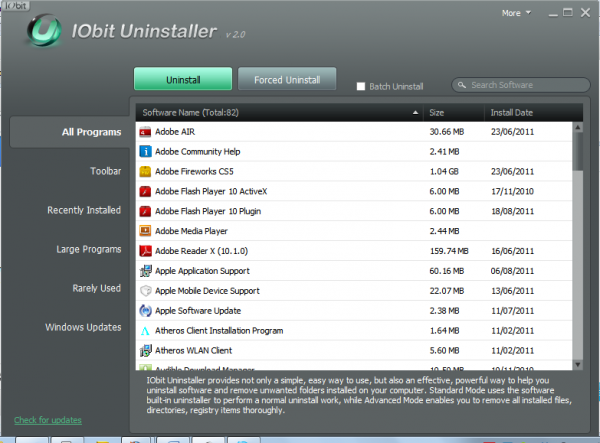Select the Apple Mobile Device Support entry
The image size is (600, 443).
click(x=207, y=291)
